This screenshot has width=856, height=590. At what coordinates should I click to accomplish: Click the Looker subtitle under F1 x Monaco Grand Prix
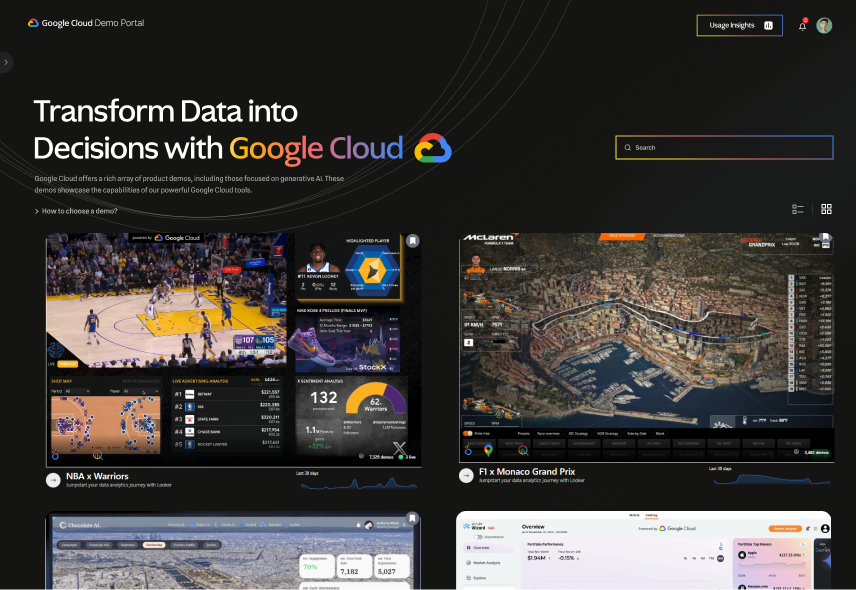(x=532, y=480)
